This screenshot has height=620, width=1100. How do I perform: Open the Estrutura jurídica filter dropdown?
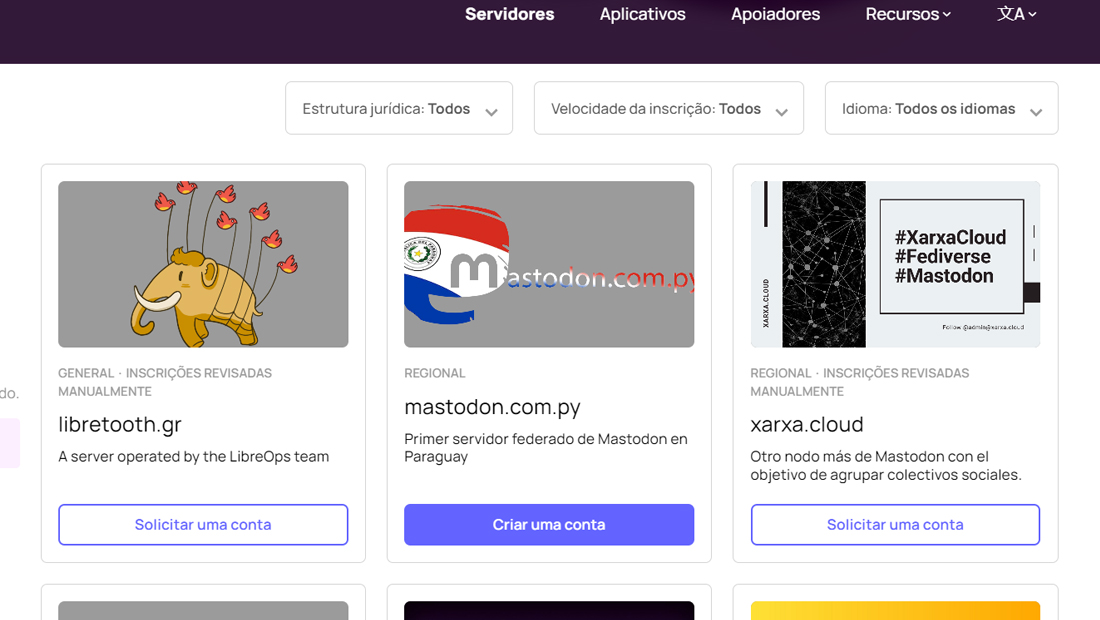[399, 108]
